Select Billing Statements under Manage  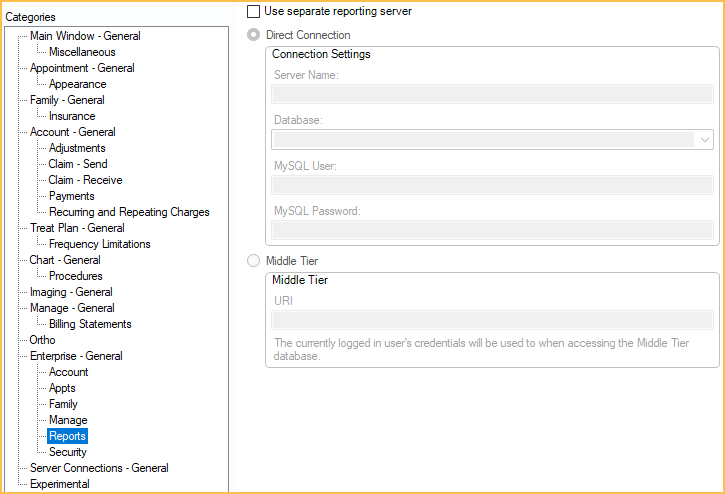90,324
